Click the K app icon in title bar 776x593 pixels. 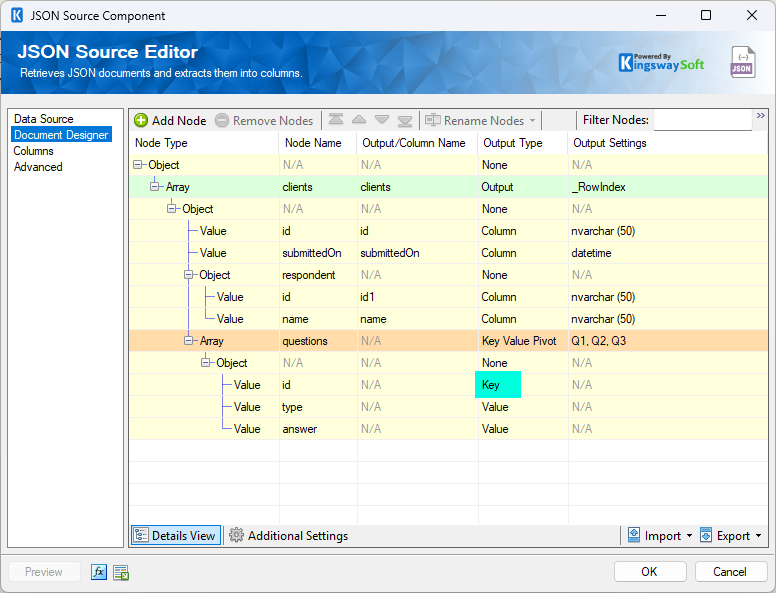point(17,15)
